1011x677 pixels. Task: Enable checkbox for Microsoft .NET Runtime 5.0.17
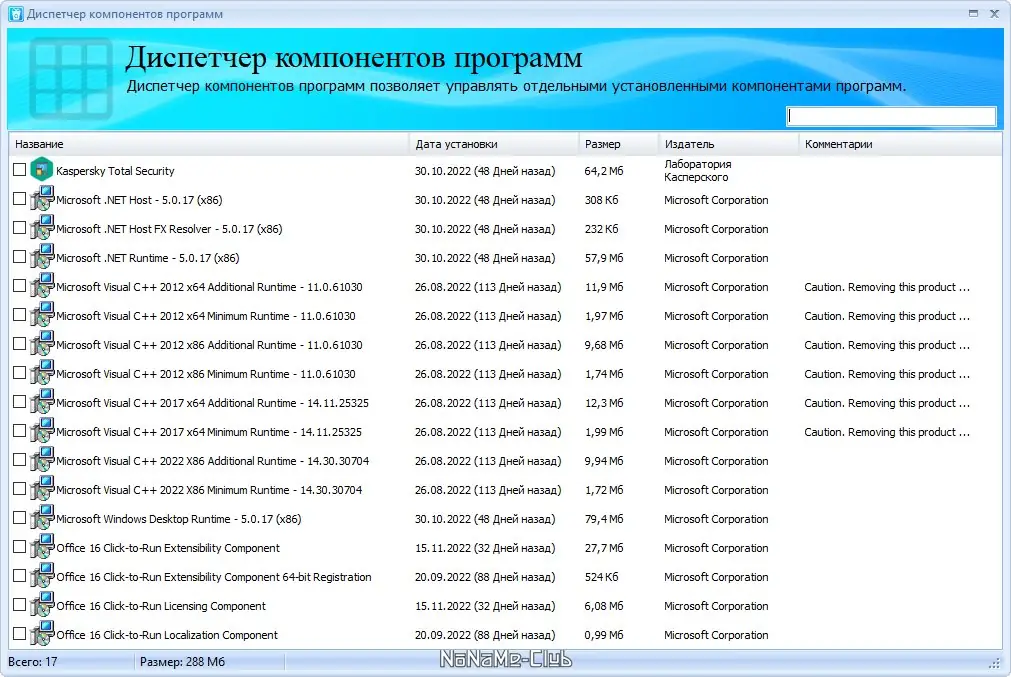(19, 257)
